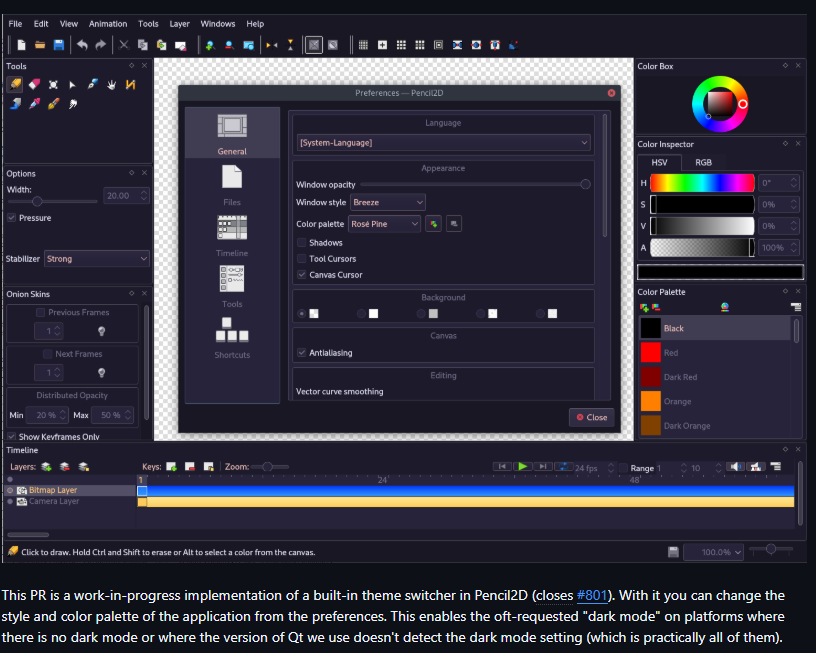Select the Brush tool
The image size is (816, 653).
point(53,104)
